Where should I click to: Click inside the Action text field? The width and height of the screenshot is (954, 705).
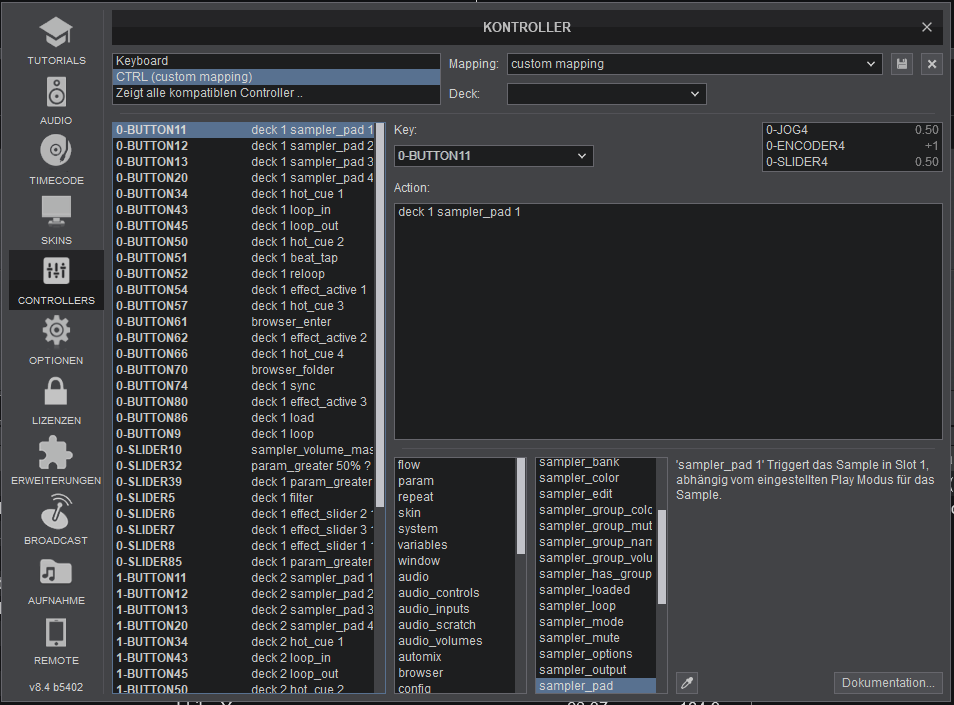(667, 320)
